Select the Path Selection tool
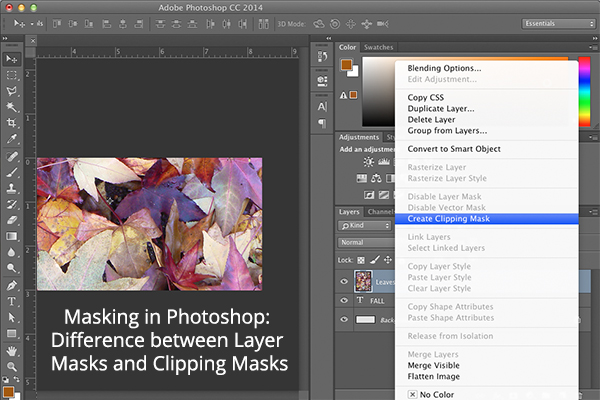The height and width of the screenshot is (400, 600). tap(11, 317)
